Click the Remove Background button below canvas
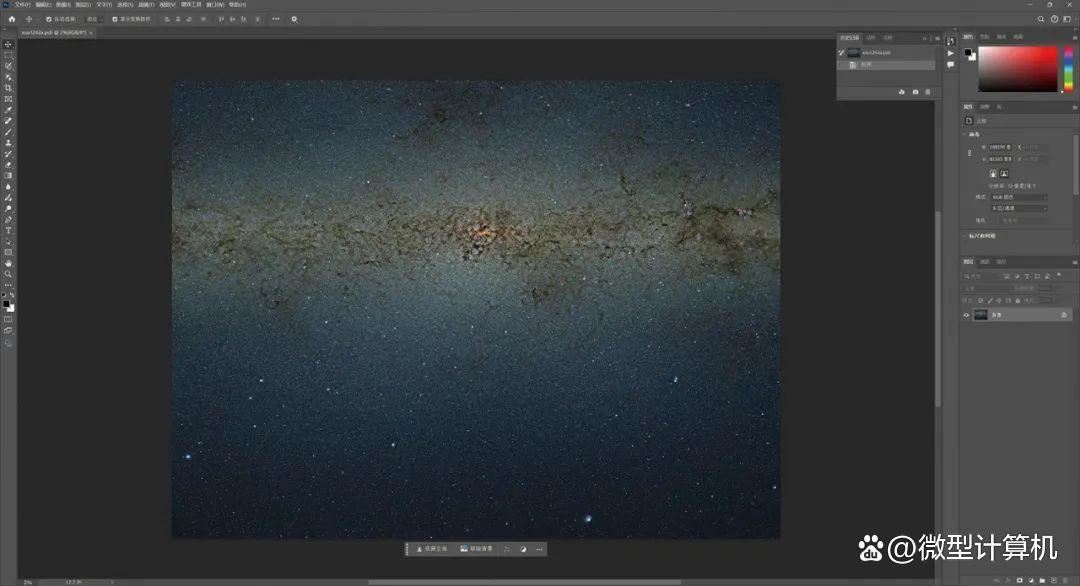Viewport: 1080px width, 586px height. pos(477,549)
